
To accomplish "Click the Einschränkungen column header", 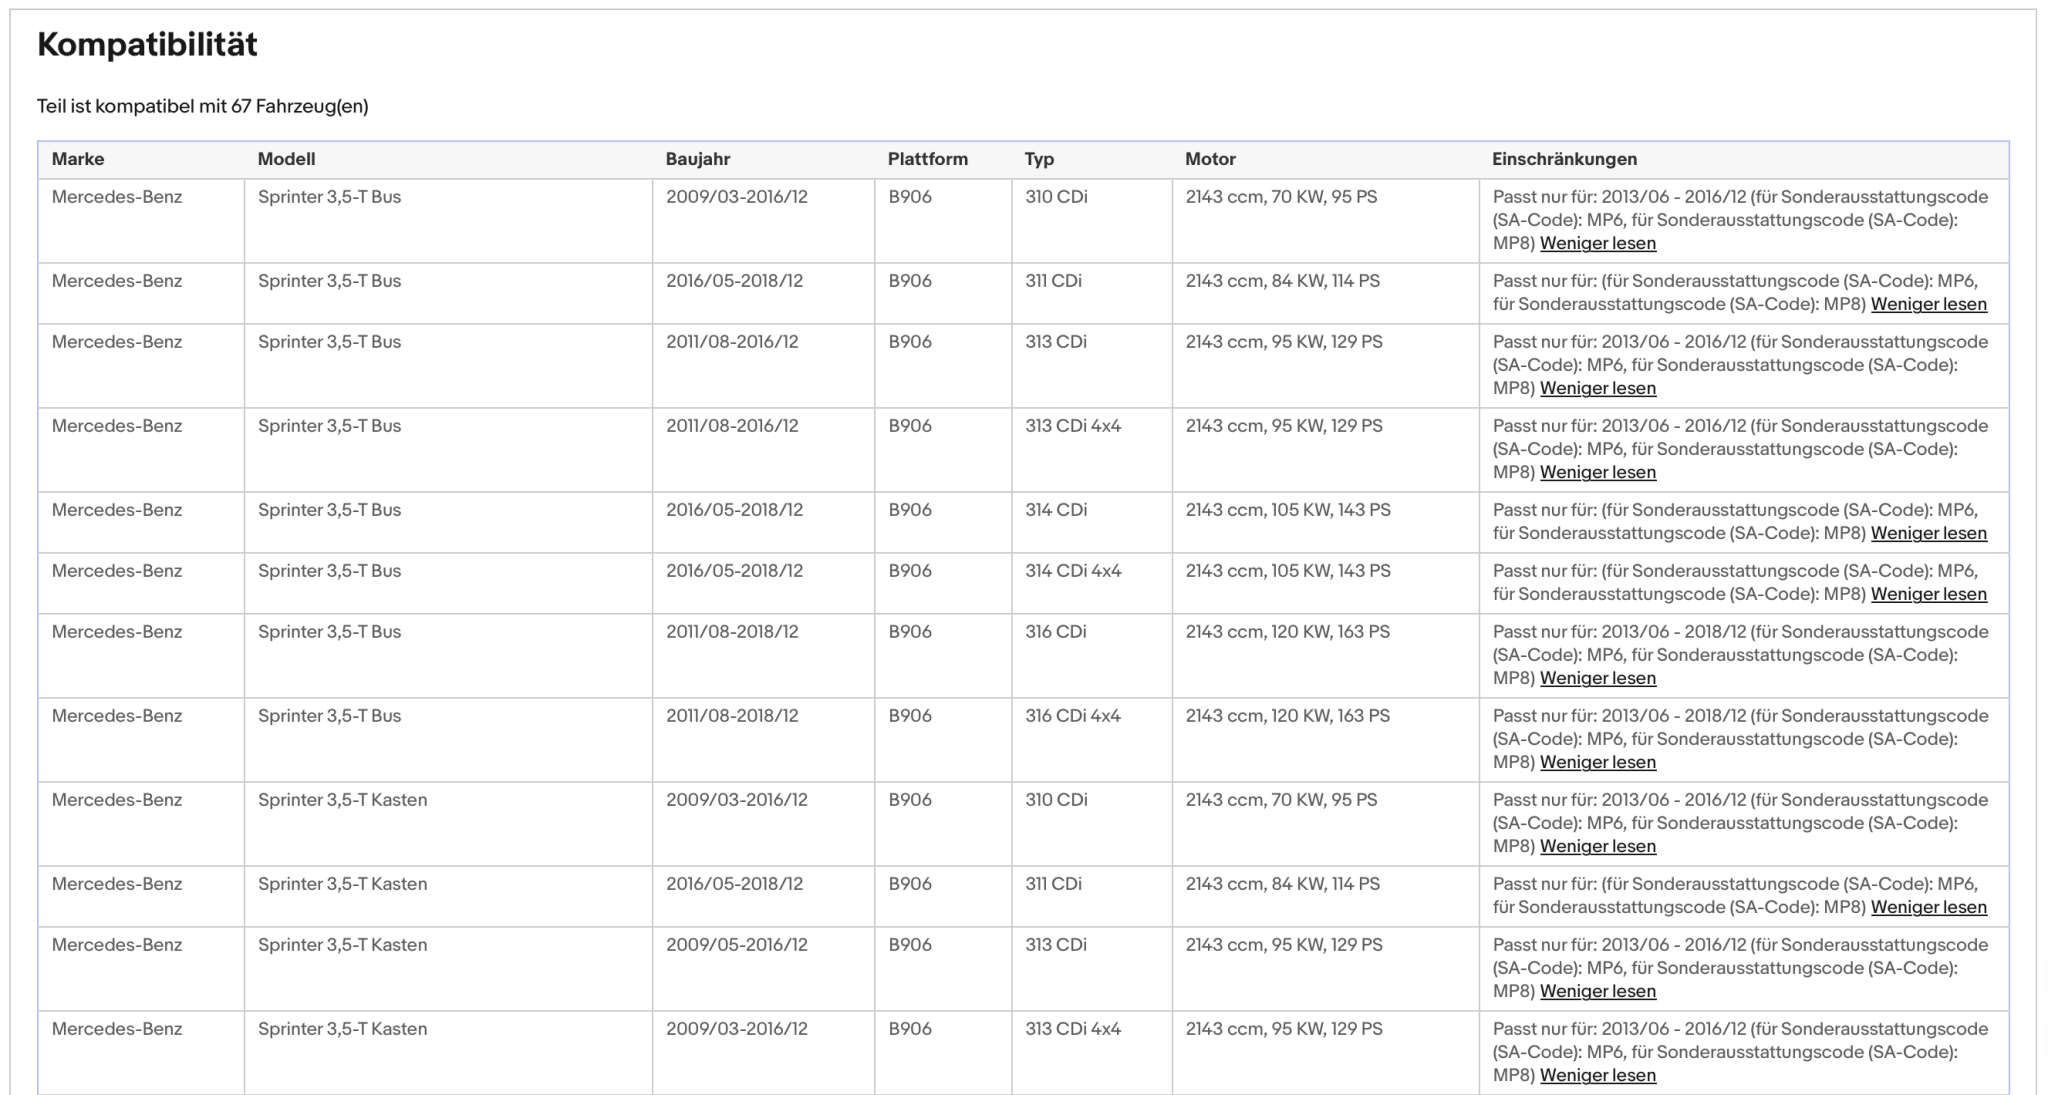I will point(1564,159).
